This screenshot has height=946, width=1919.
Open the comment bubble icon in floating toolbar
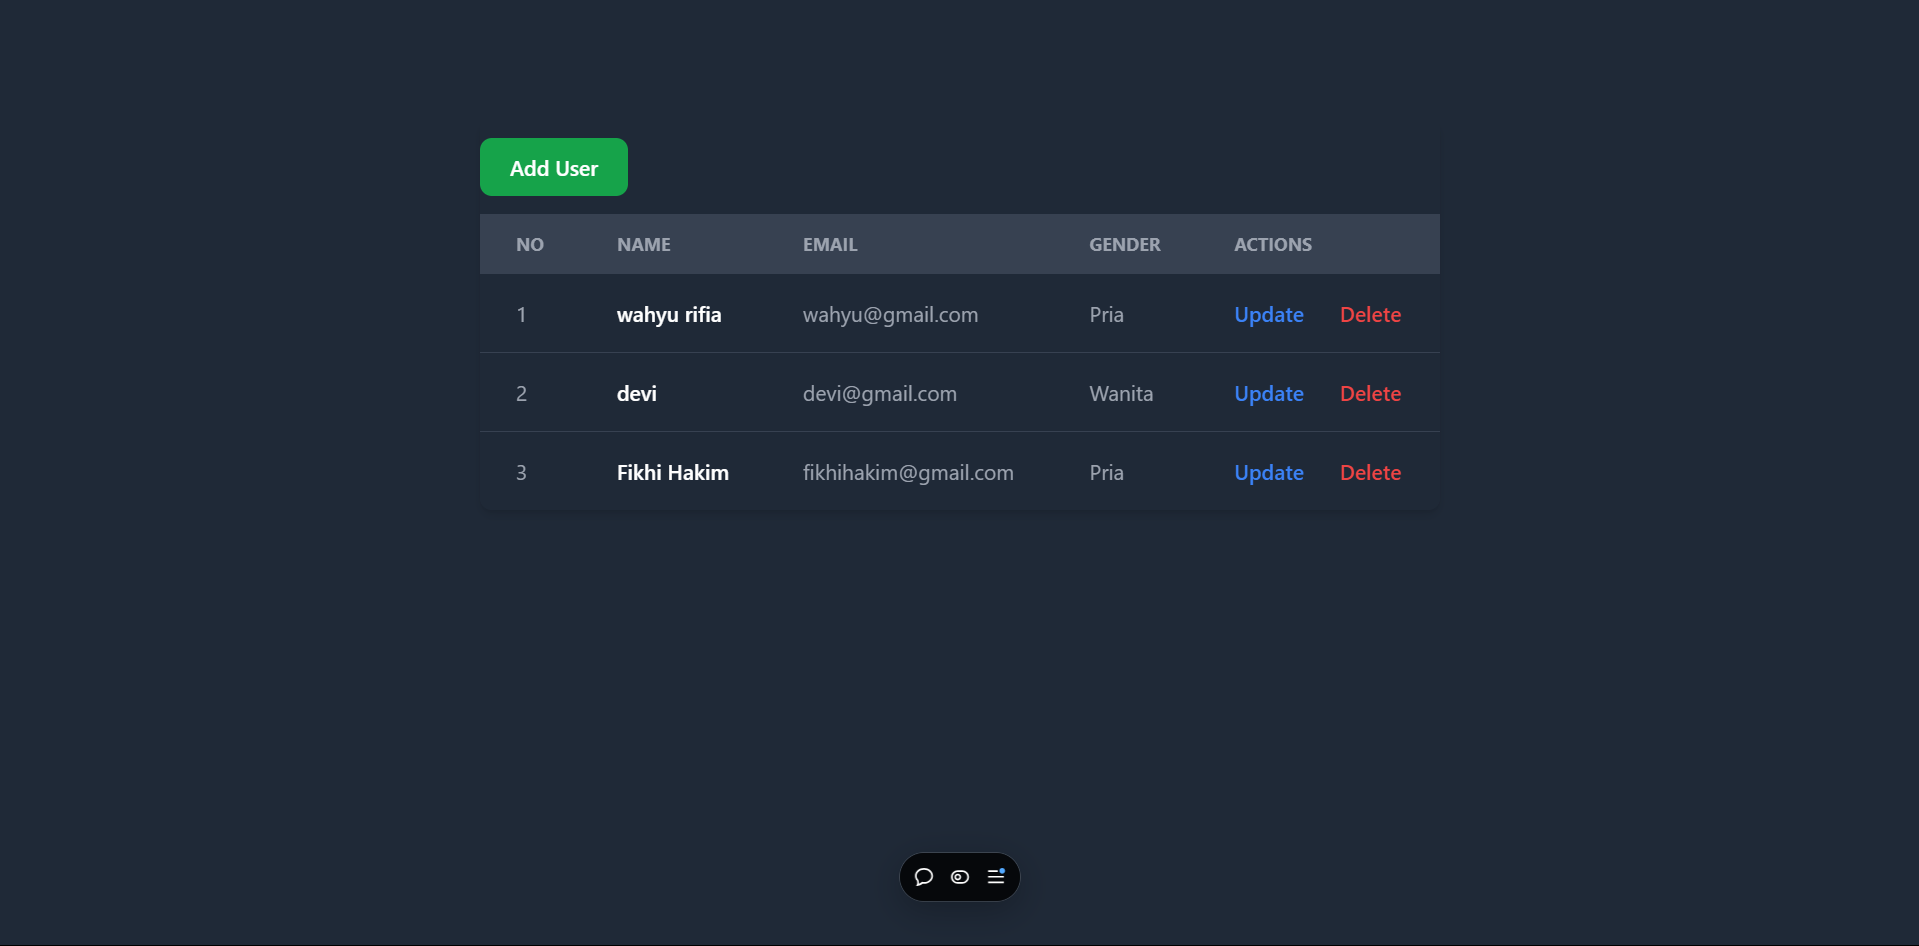click(924, 877)
